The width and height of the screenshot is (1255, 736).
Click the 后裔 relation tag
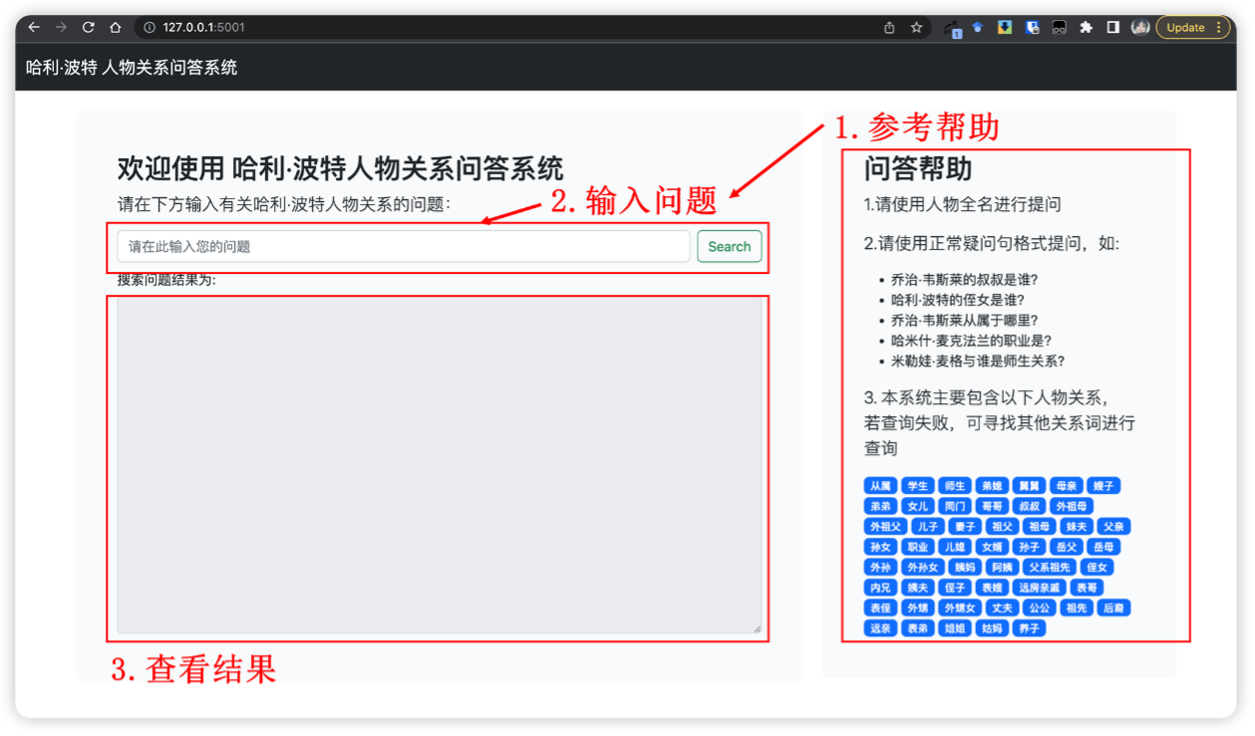[x=1114, y=608]
